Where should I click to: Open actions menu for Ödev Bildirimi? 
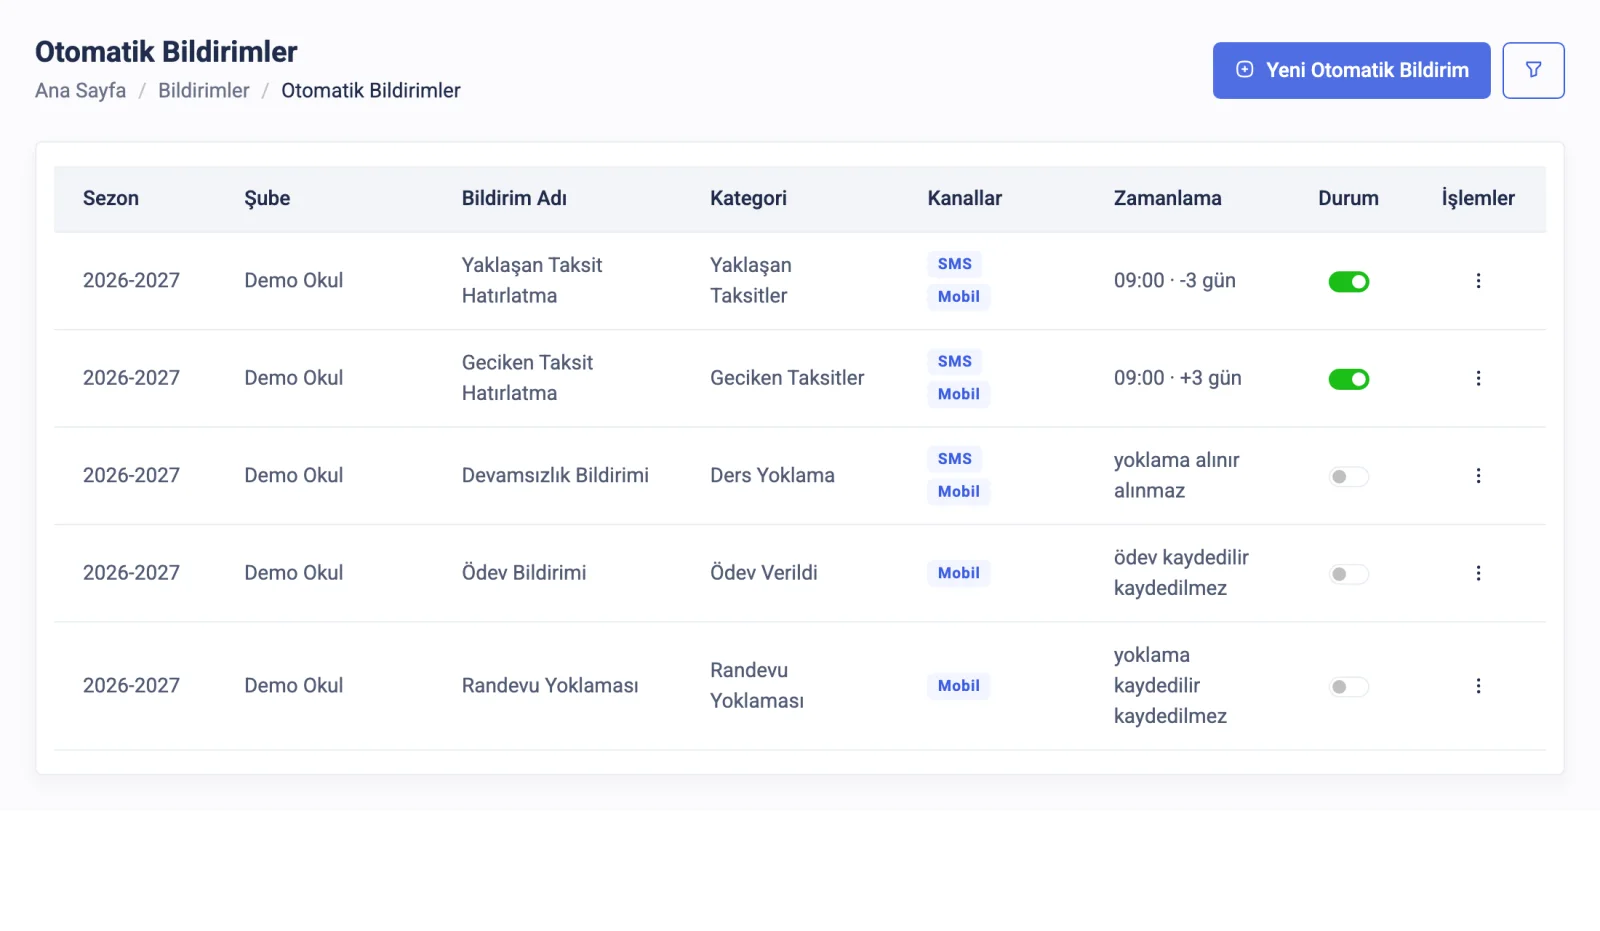click(x=1478, y=573)
